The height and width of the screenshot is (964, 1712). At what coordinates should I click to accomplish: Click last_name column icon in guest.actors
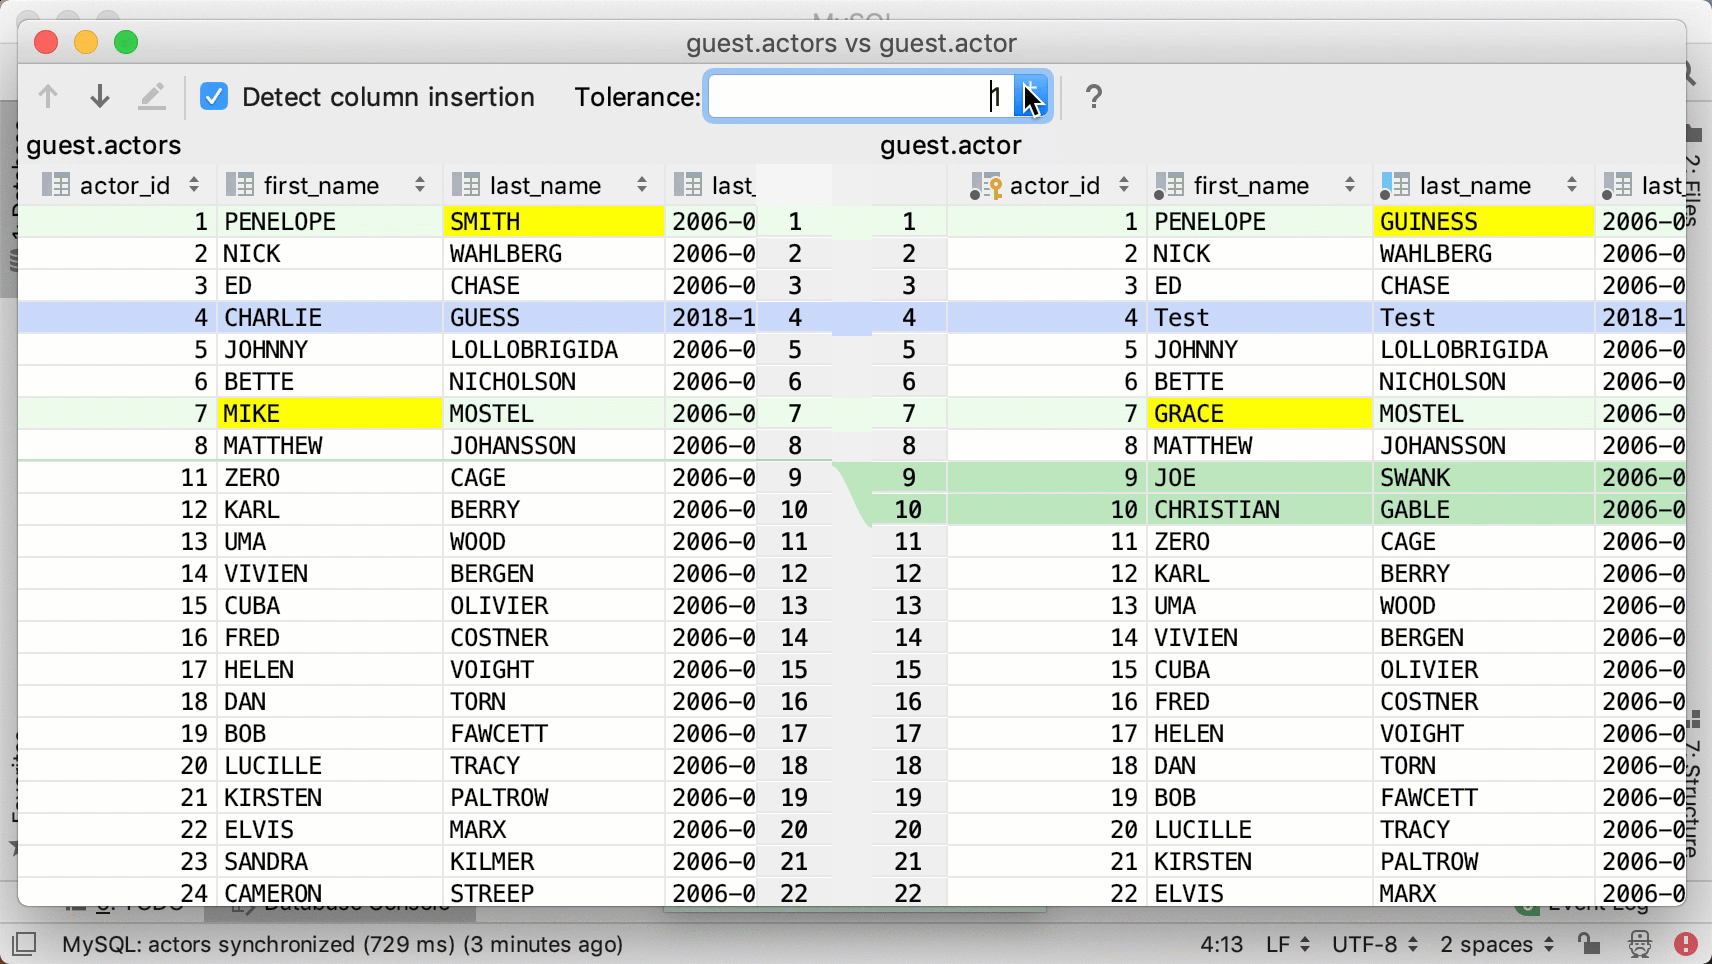click(x=466, y=185)
